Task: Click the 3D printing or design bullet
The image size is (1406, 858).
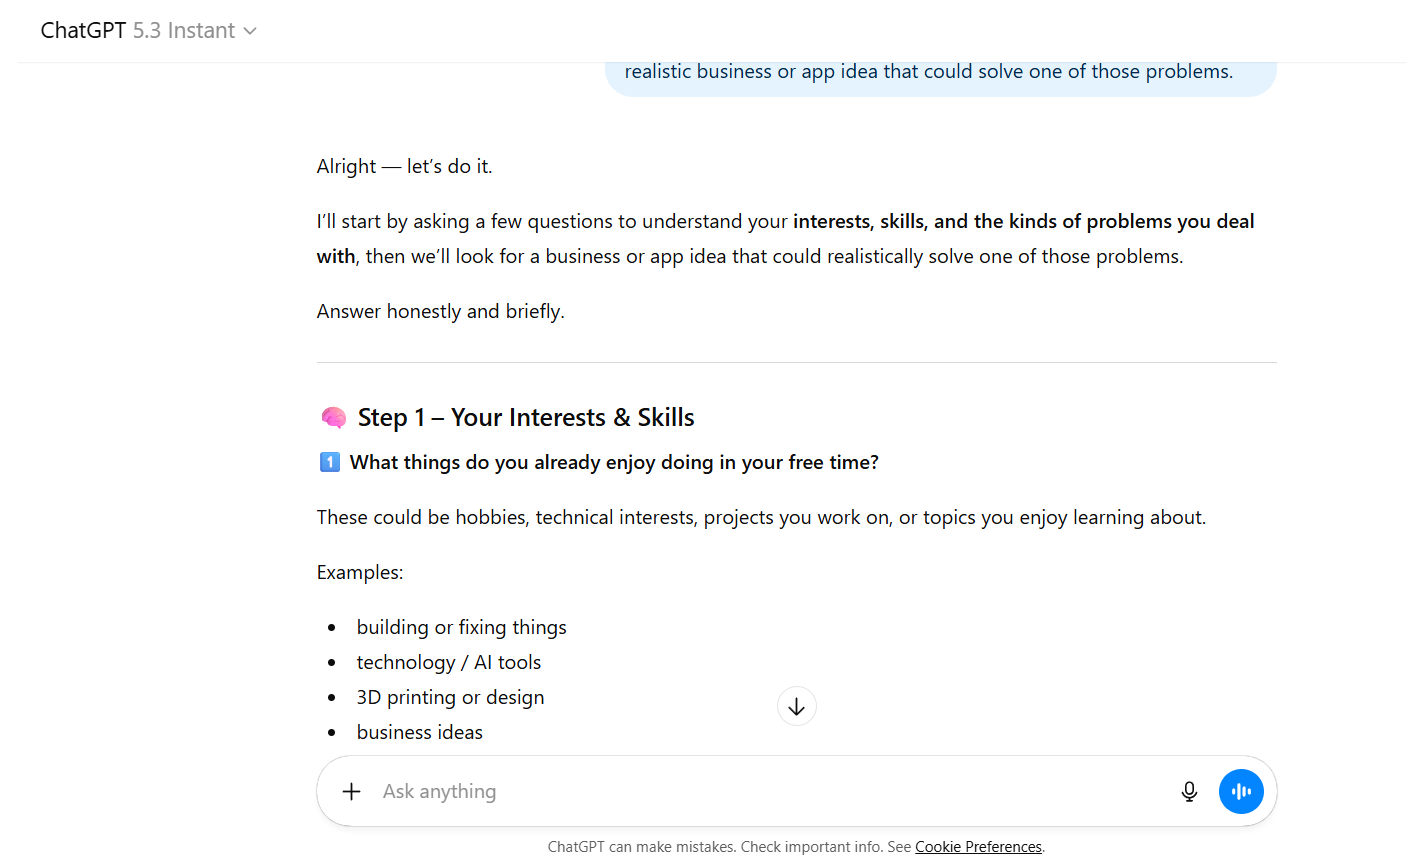Action: [x=450, y=698]
